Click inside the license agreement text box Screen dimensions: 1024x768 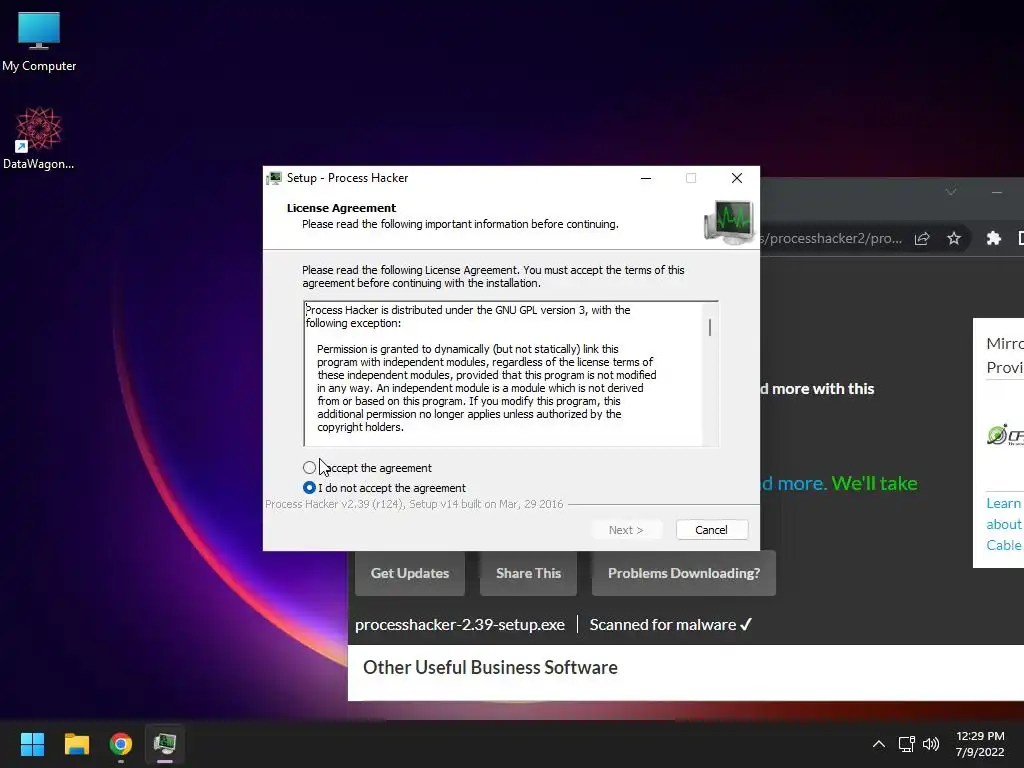[511, 374]
